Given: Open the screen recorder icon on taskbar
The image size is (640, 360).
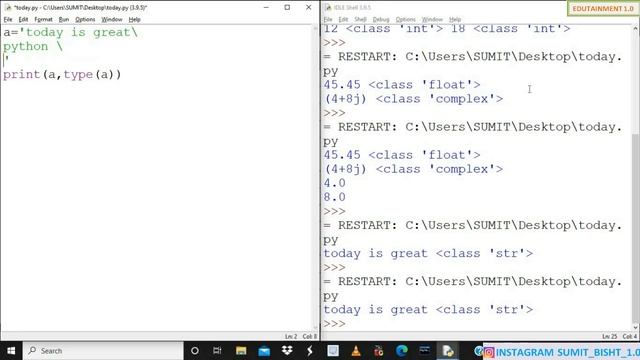Looking at the screenshot, I should tap(379, 351).
